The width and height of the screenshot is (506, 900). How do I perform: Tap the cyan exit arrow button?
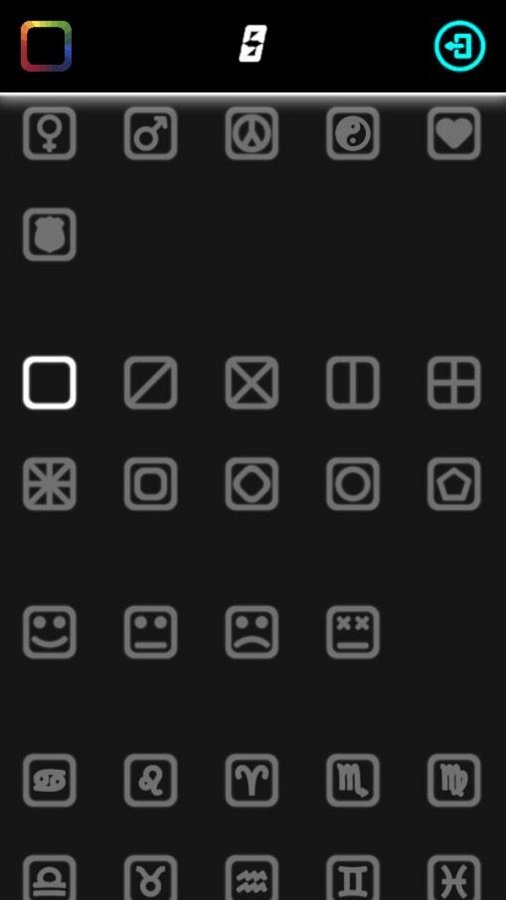point(460,46)
